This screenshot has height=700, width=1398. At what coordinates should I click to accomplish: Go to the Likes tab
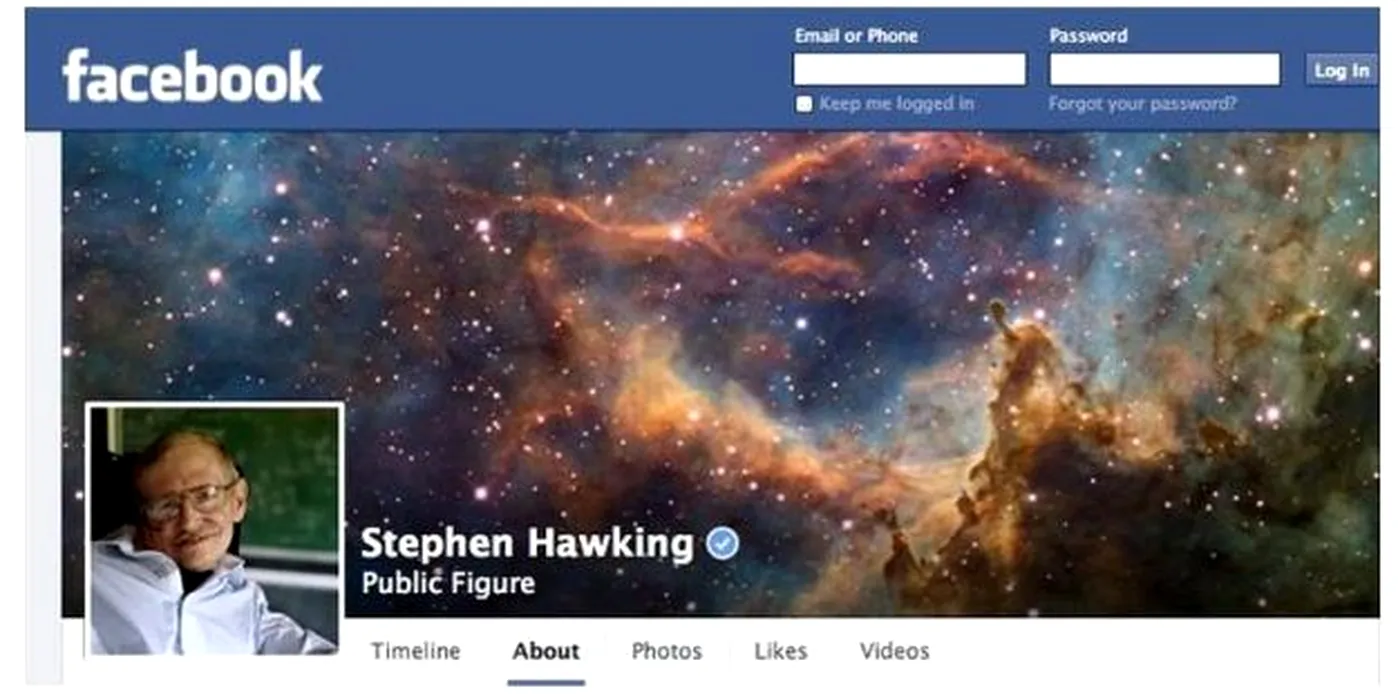coord(781,651)
